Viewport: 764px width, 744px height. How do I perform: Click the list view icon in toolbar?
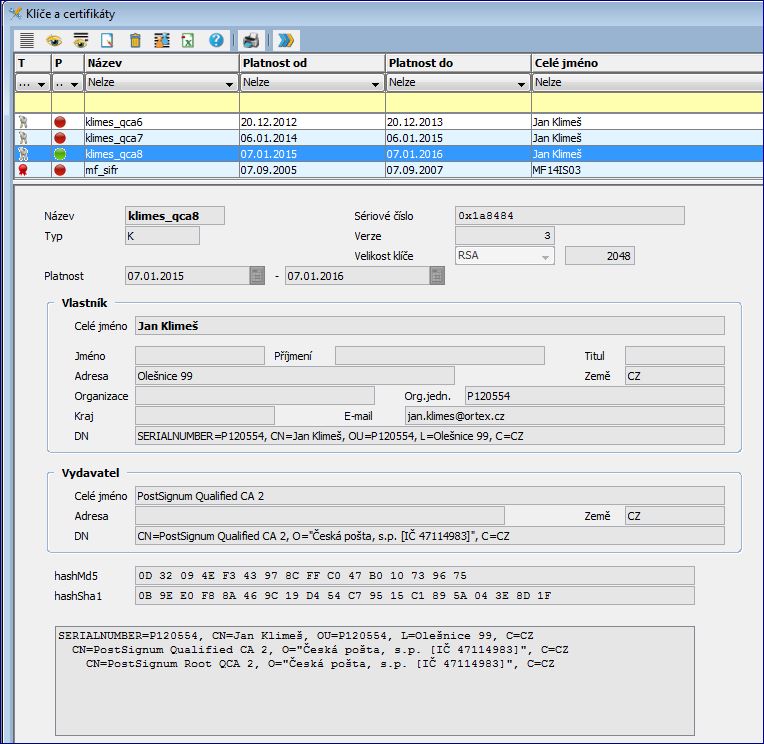pyautogui.click(x=28, y=41)
